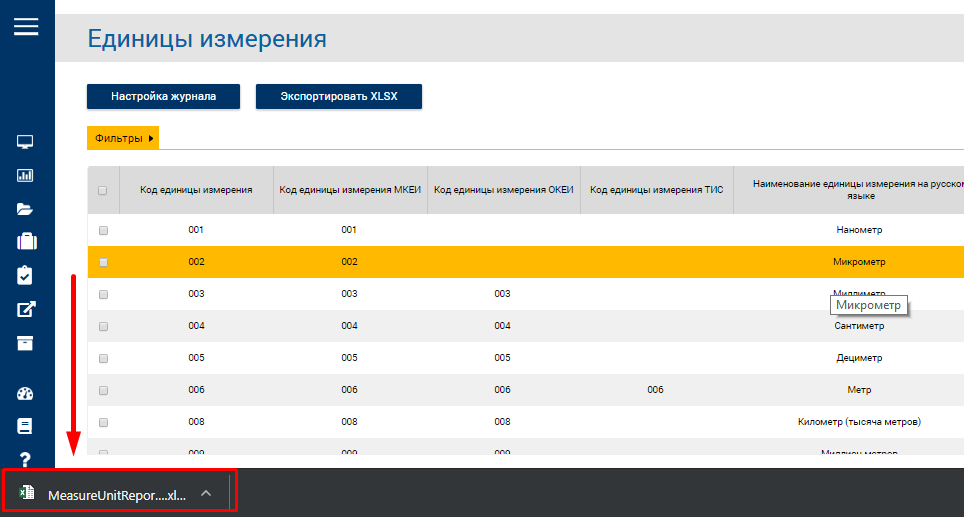Open download options chevron for MeasureUnitReport

(x=206, y=493)
